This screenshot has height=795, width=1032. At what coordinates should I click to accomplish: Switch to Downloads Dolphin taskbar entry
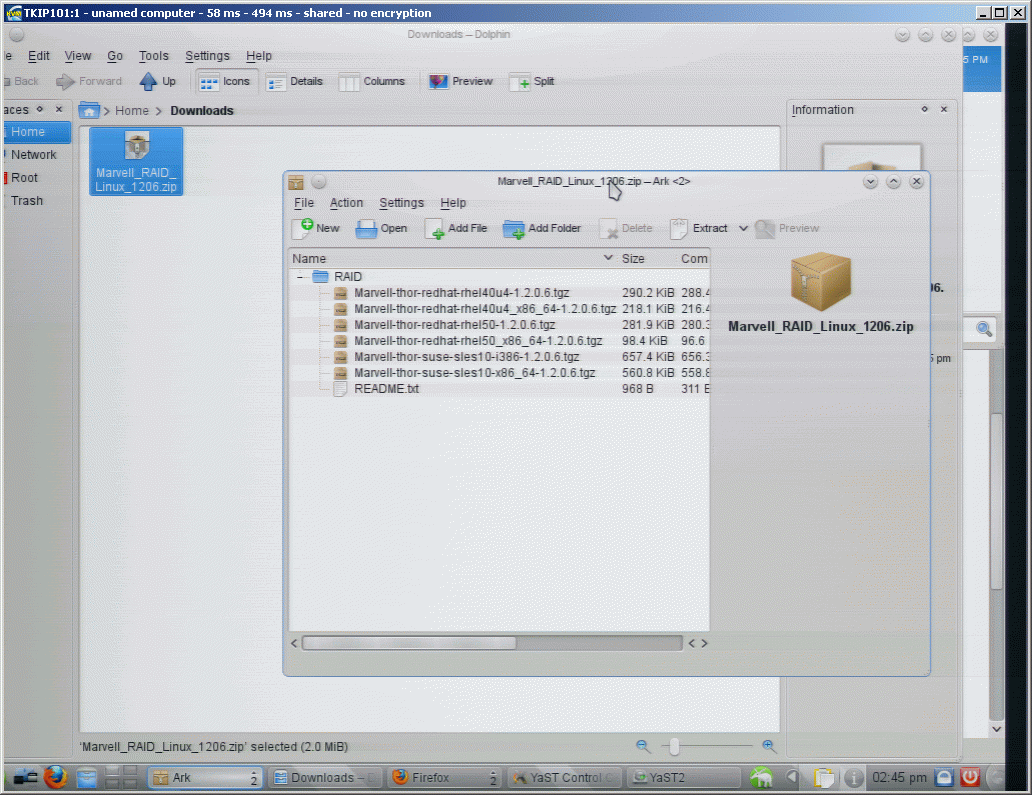point(325,778)
